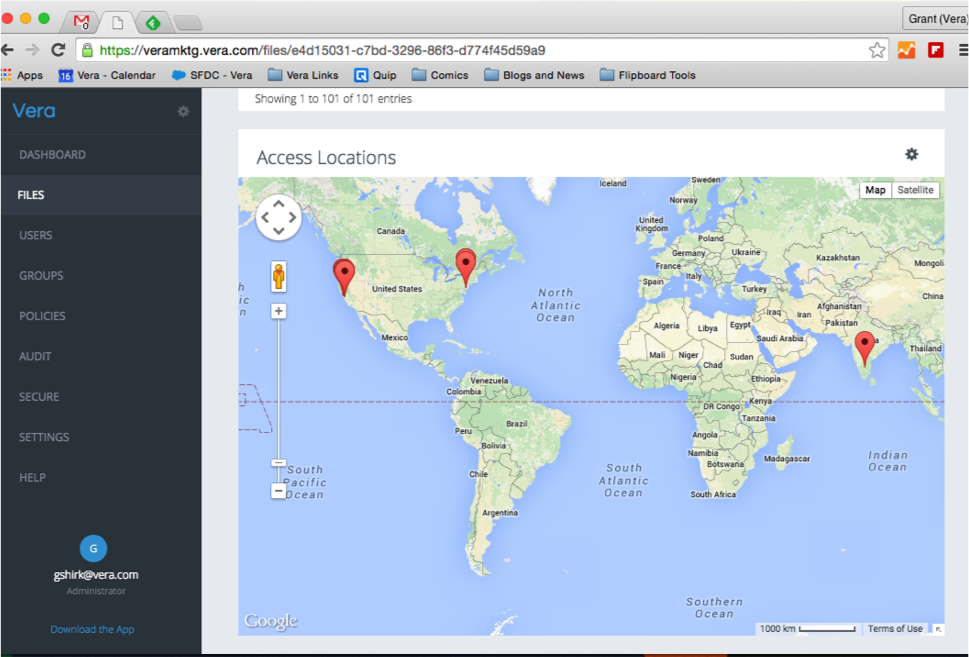Switch the map to Satellite view
This screenshot has width=969, height=657.
tap(915, 190)
